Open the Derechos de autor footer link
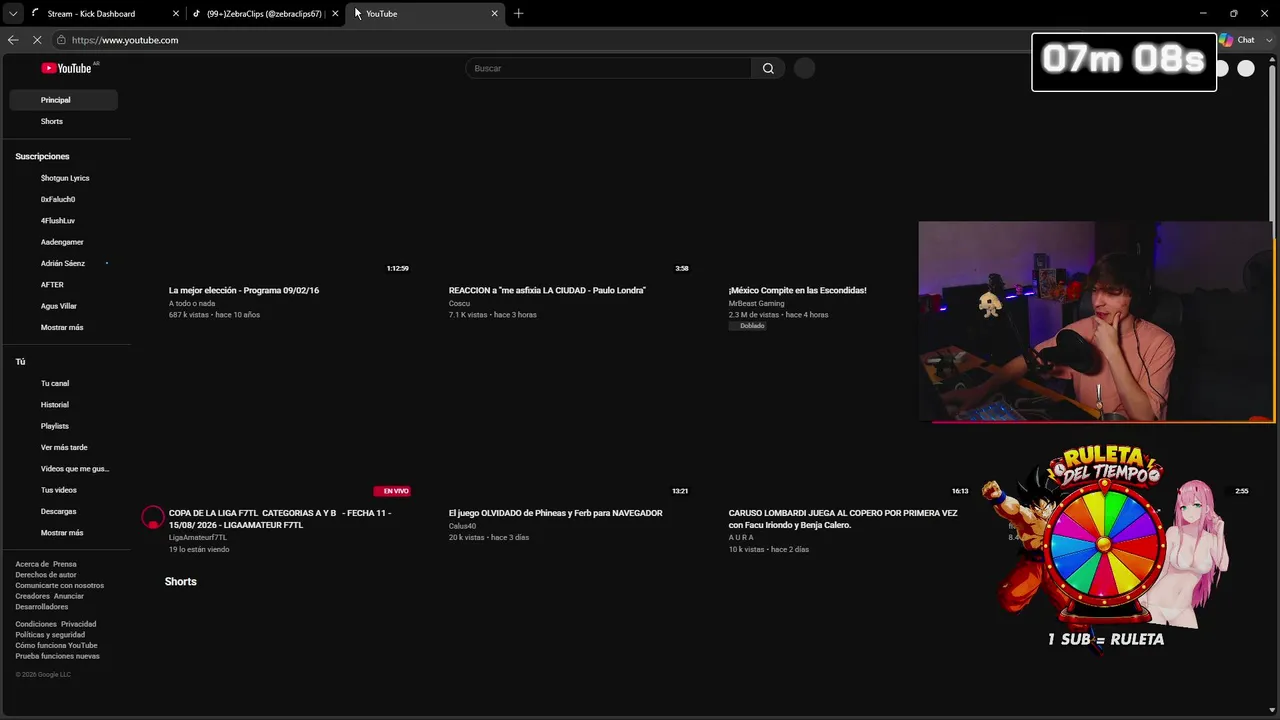The height and width of the screenshot is (720, 1280). click(46, 575)
